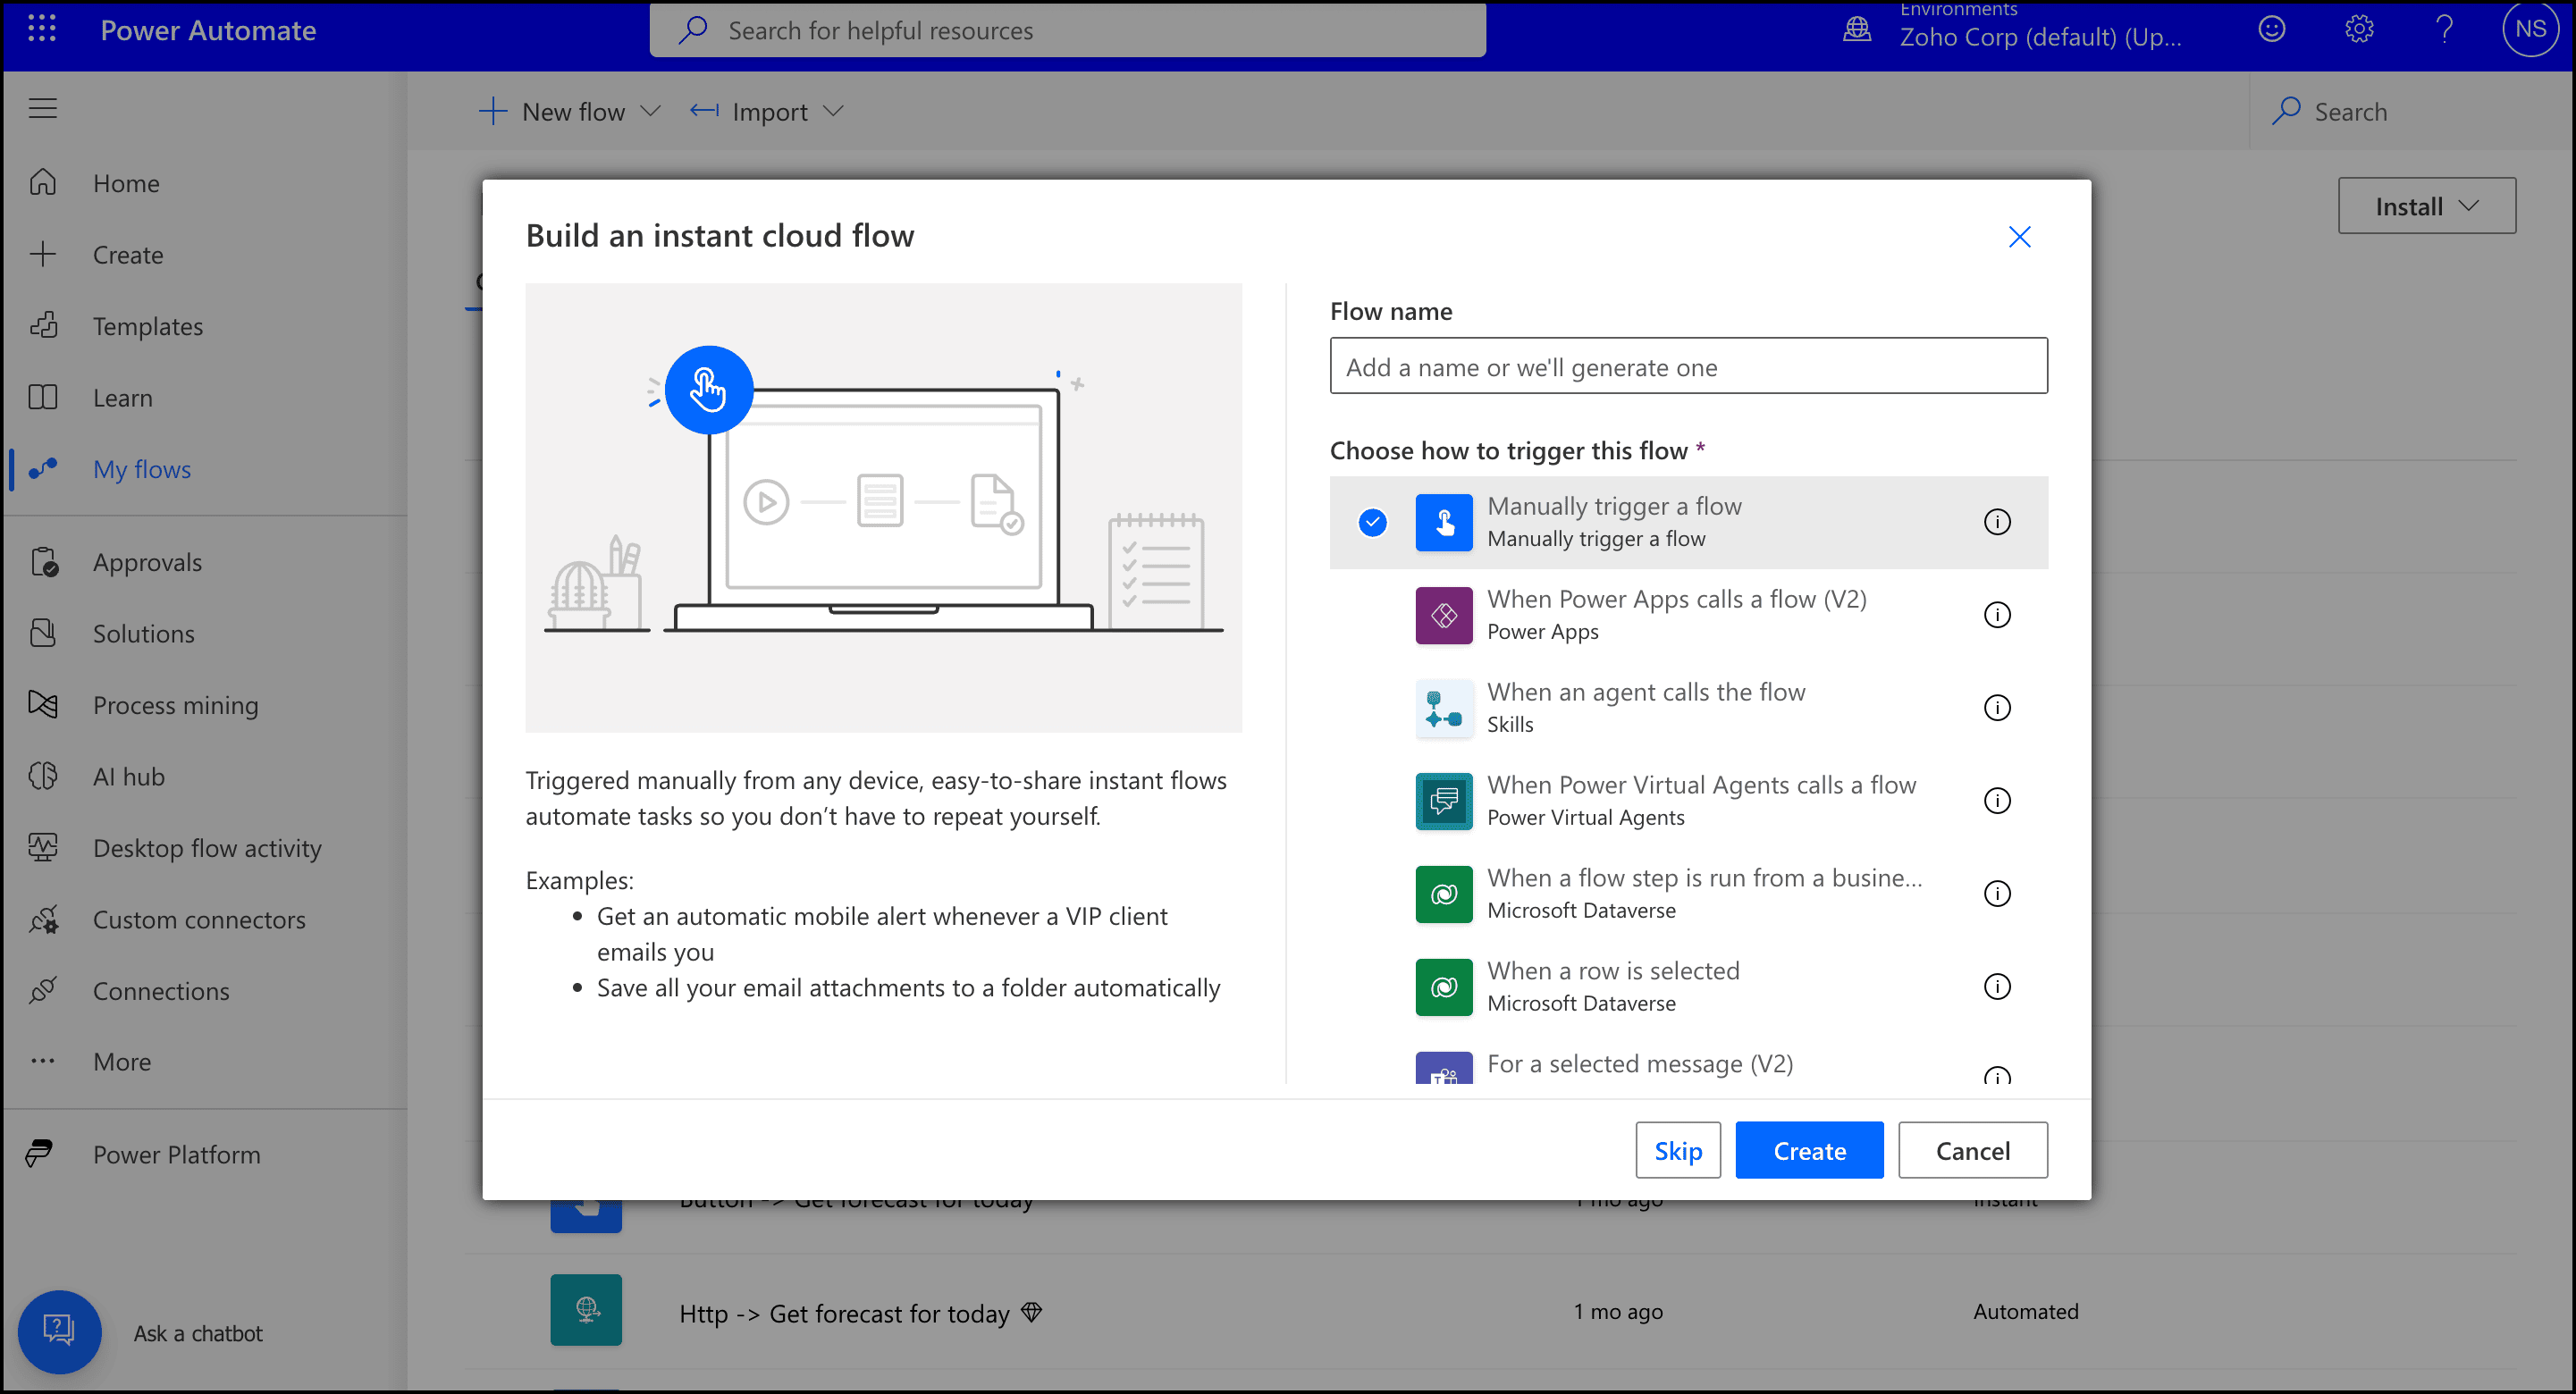Expand the New flow dropdown

point(651,111)
